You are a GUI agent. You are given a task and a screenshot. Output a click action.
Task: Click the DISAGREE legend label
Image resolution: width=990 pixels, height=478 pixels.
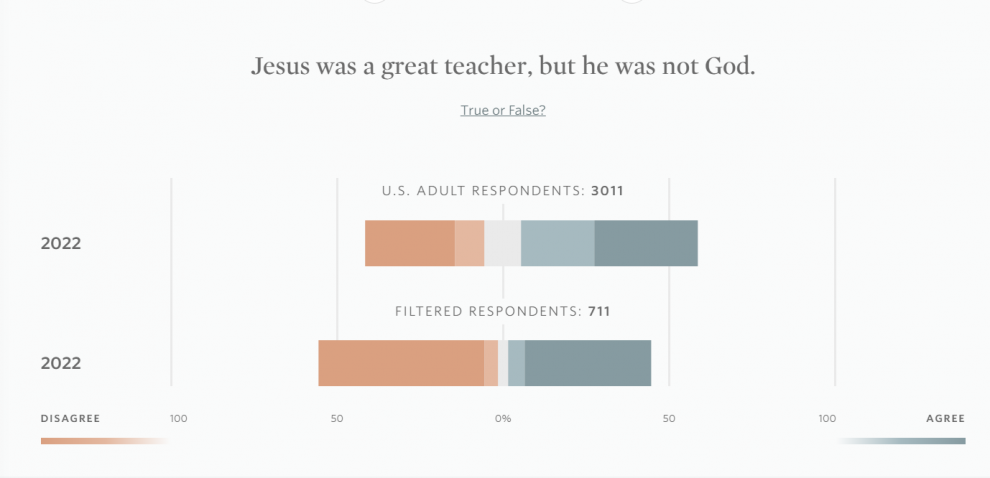pyautogui.click(x=70, y=418)
